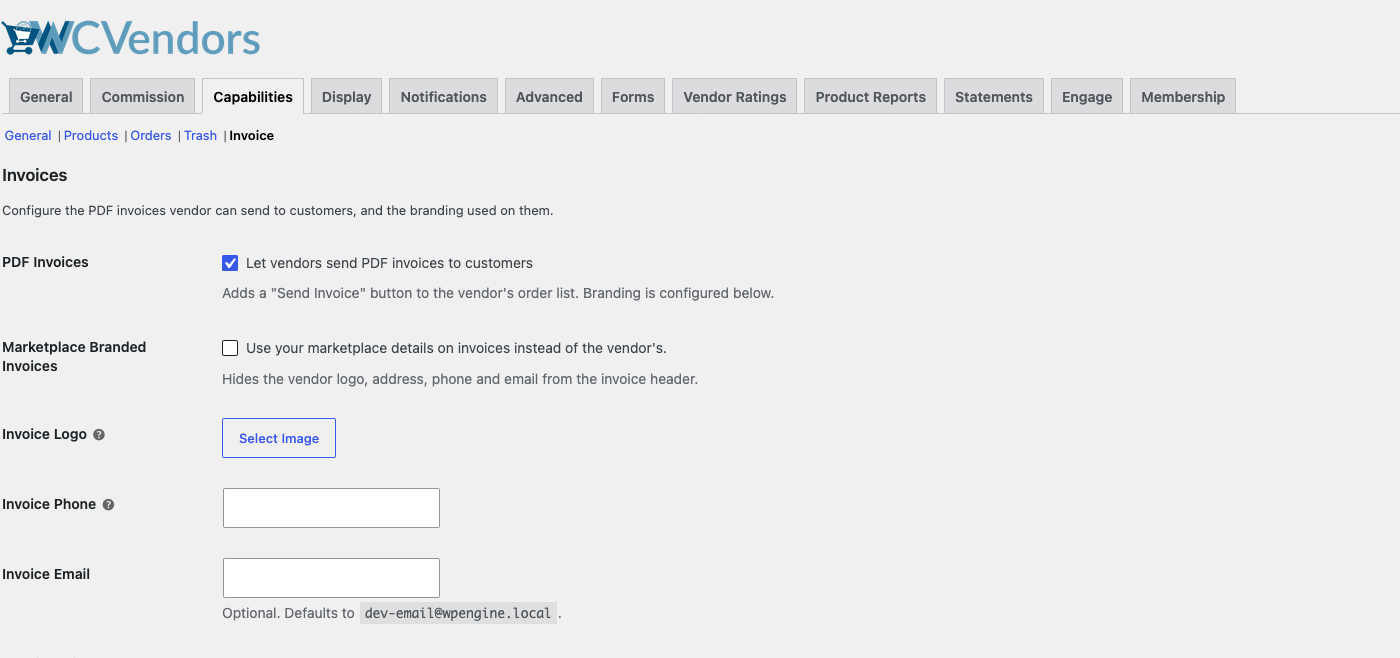Open the Advanced tab
The width and height of the screenshot is (1400, 658).
tap(549, 97)
